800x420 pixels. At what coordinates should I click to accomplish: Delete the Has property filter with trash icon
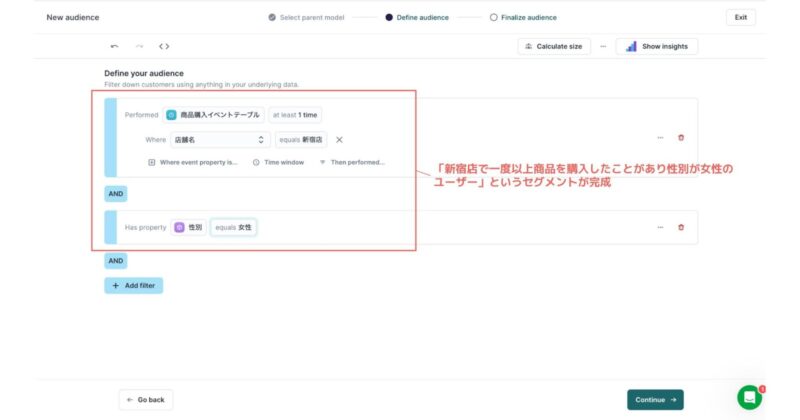681,227
